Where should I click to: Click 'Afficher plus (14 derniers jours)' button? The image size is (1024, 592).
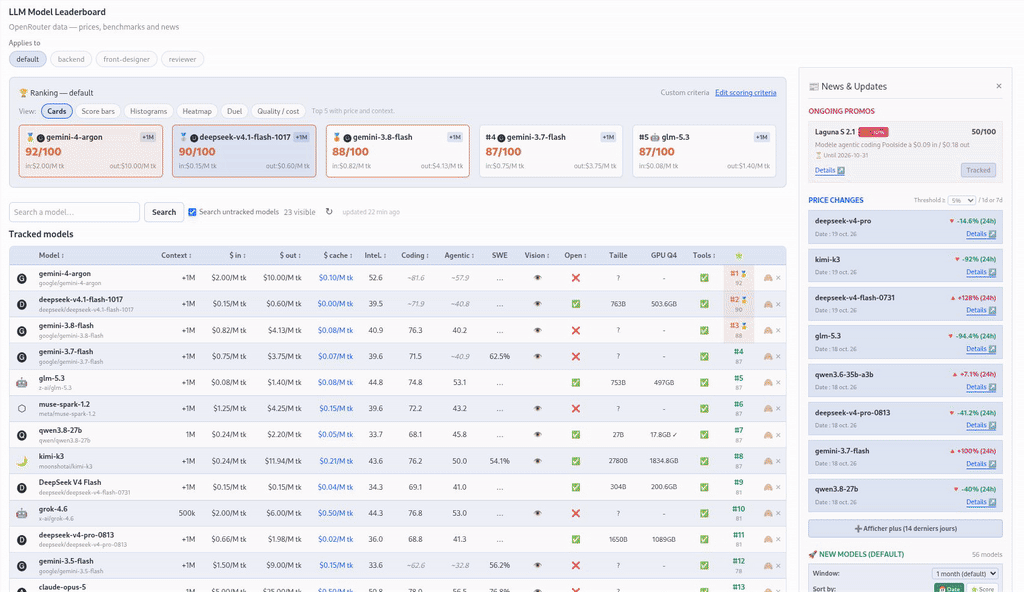(905, 528)
